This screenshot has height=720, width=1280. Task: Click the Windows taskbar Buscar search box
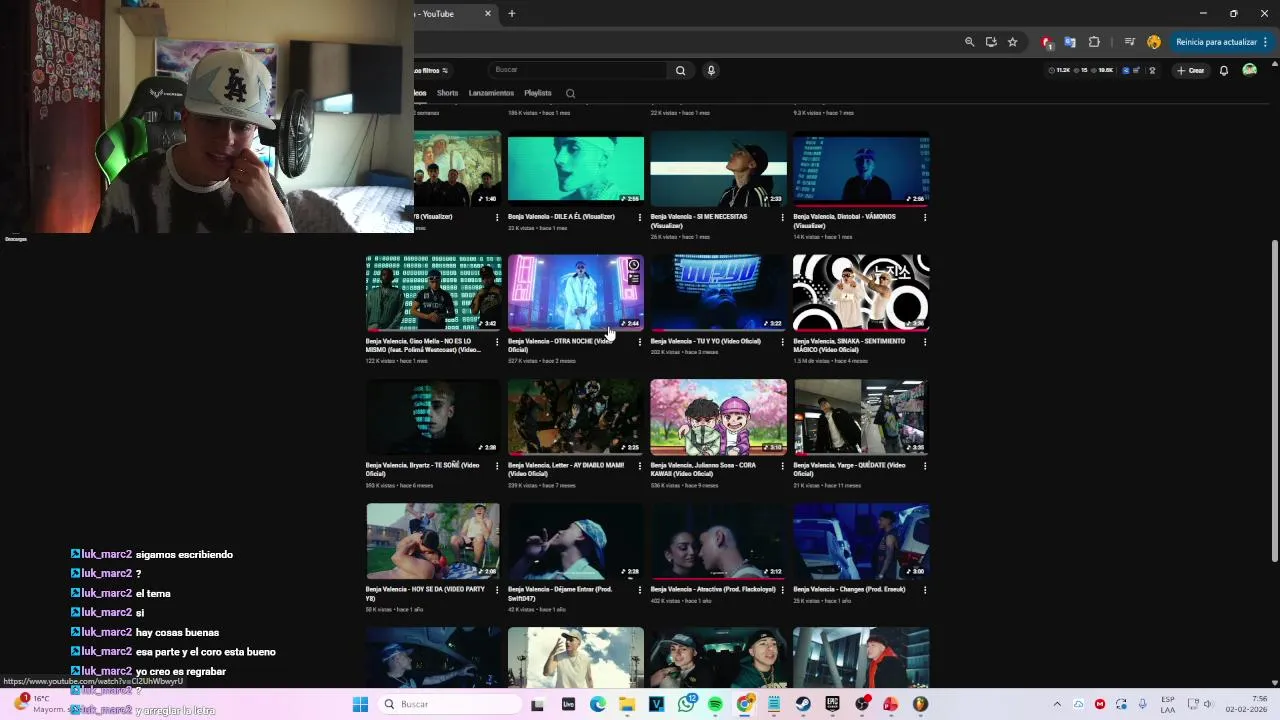[450, 704]
